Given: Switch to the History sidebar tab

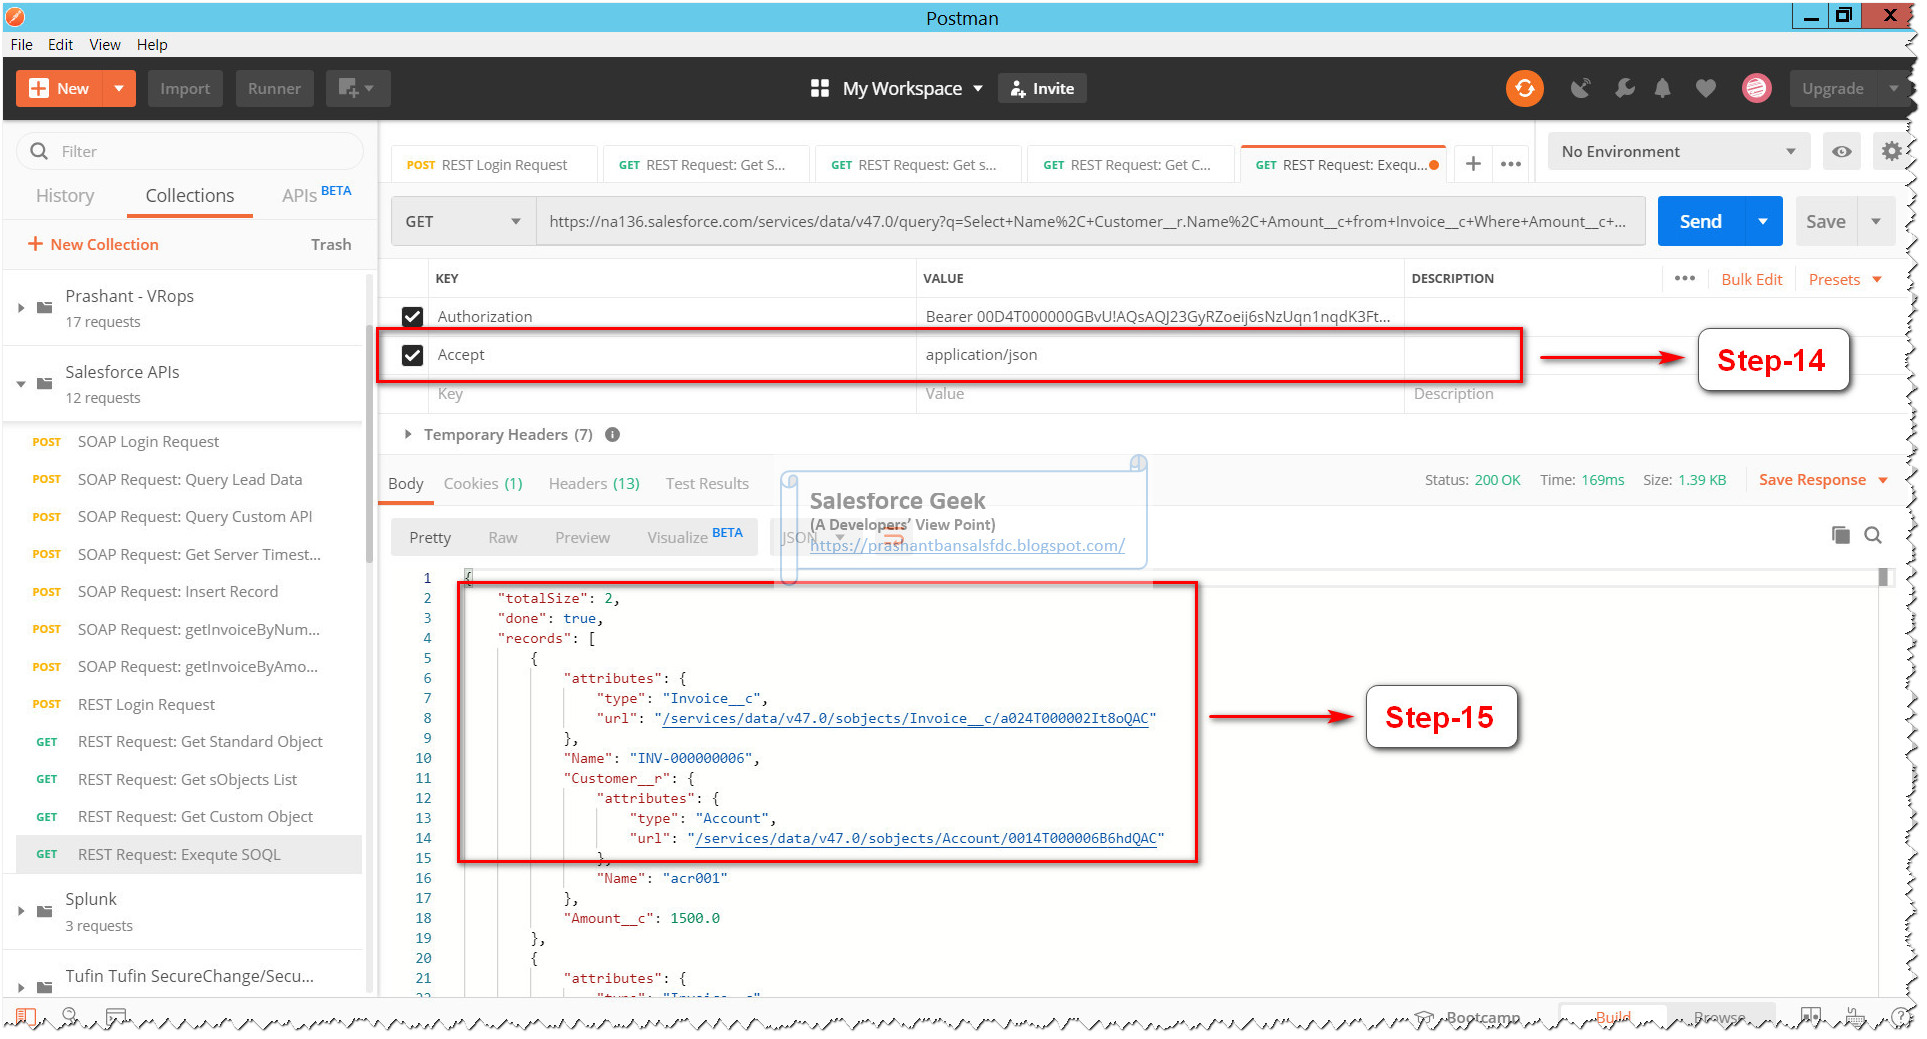Looking at the screenshot, I should [65, 195].
